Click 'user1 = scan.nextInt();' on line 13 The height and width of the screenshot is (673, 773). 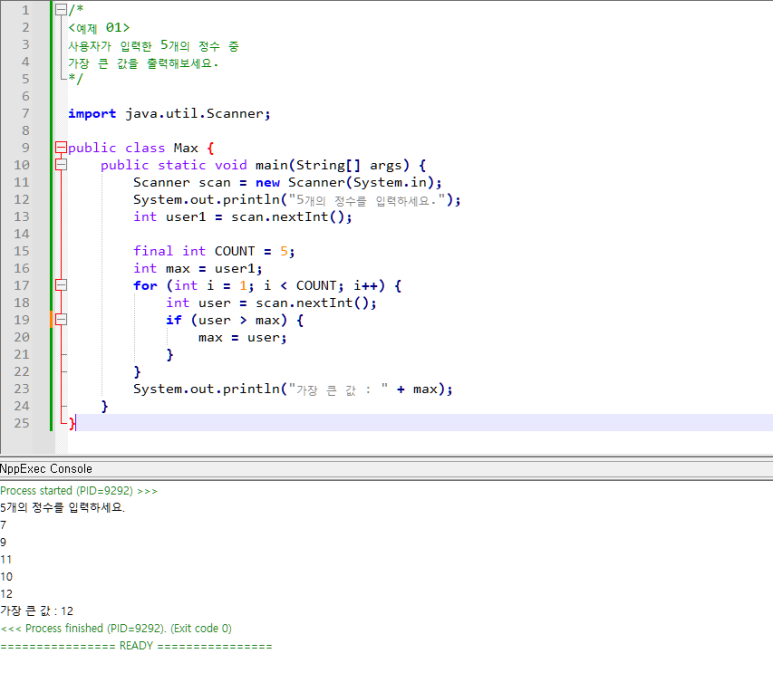pos(259,217)
